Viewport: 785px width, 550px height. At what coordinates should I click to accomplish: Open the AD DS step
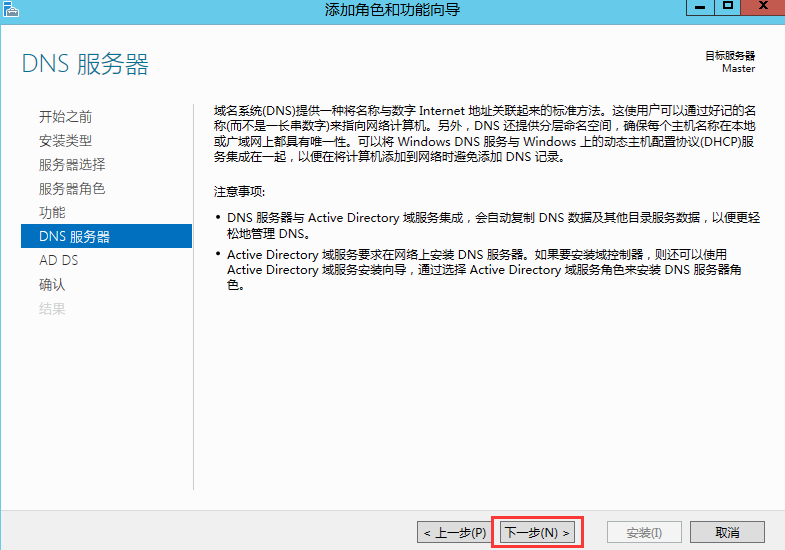[59, 260]
